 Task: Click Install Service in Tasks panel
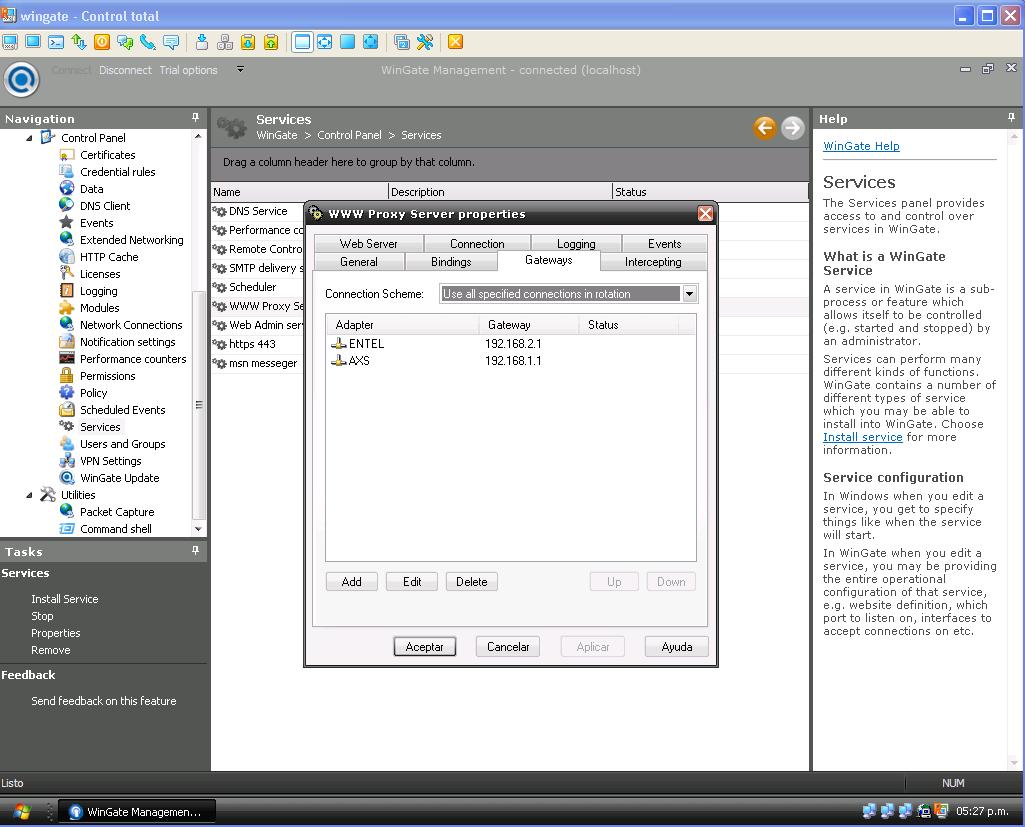(x=65, y=599)
